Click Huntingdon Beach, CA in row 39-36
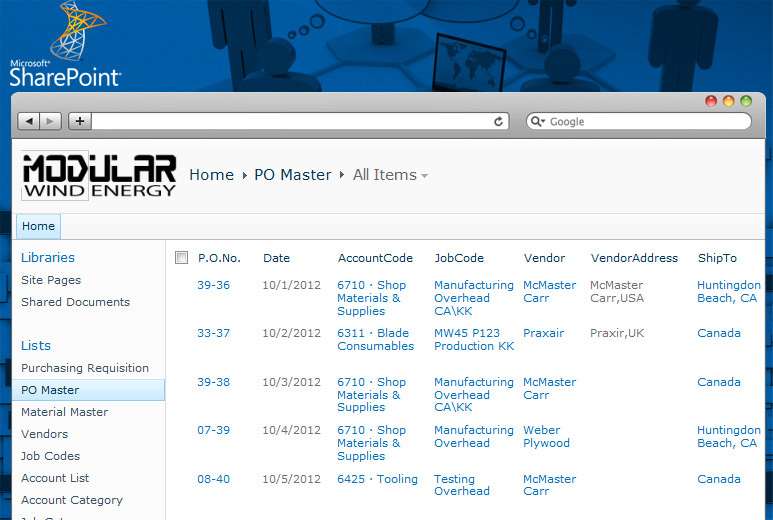The height and width of the screenshot is (520, 773). (x=729, y=291)
